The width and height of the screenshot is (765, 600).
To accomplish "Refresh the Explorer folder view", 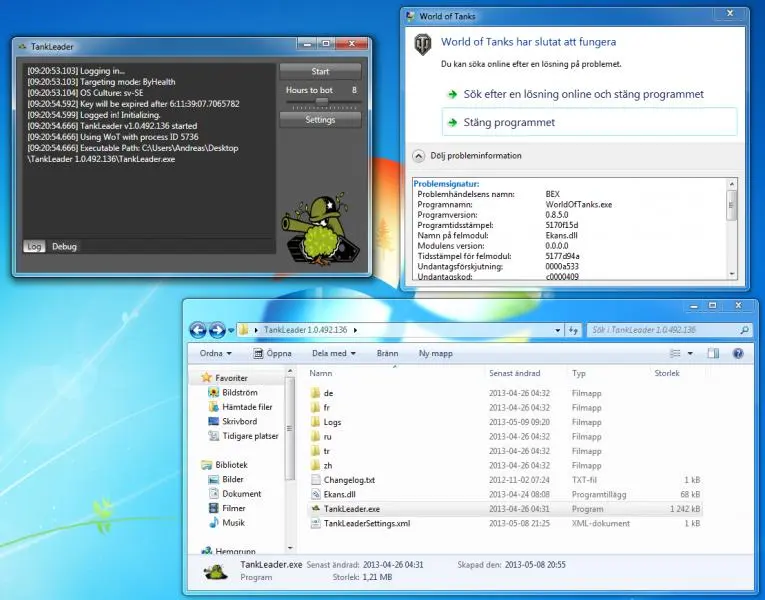I will pyautogui.click(x=573, y=330).
